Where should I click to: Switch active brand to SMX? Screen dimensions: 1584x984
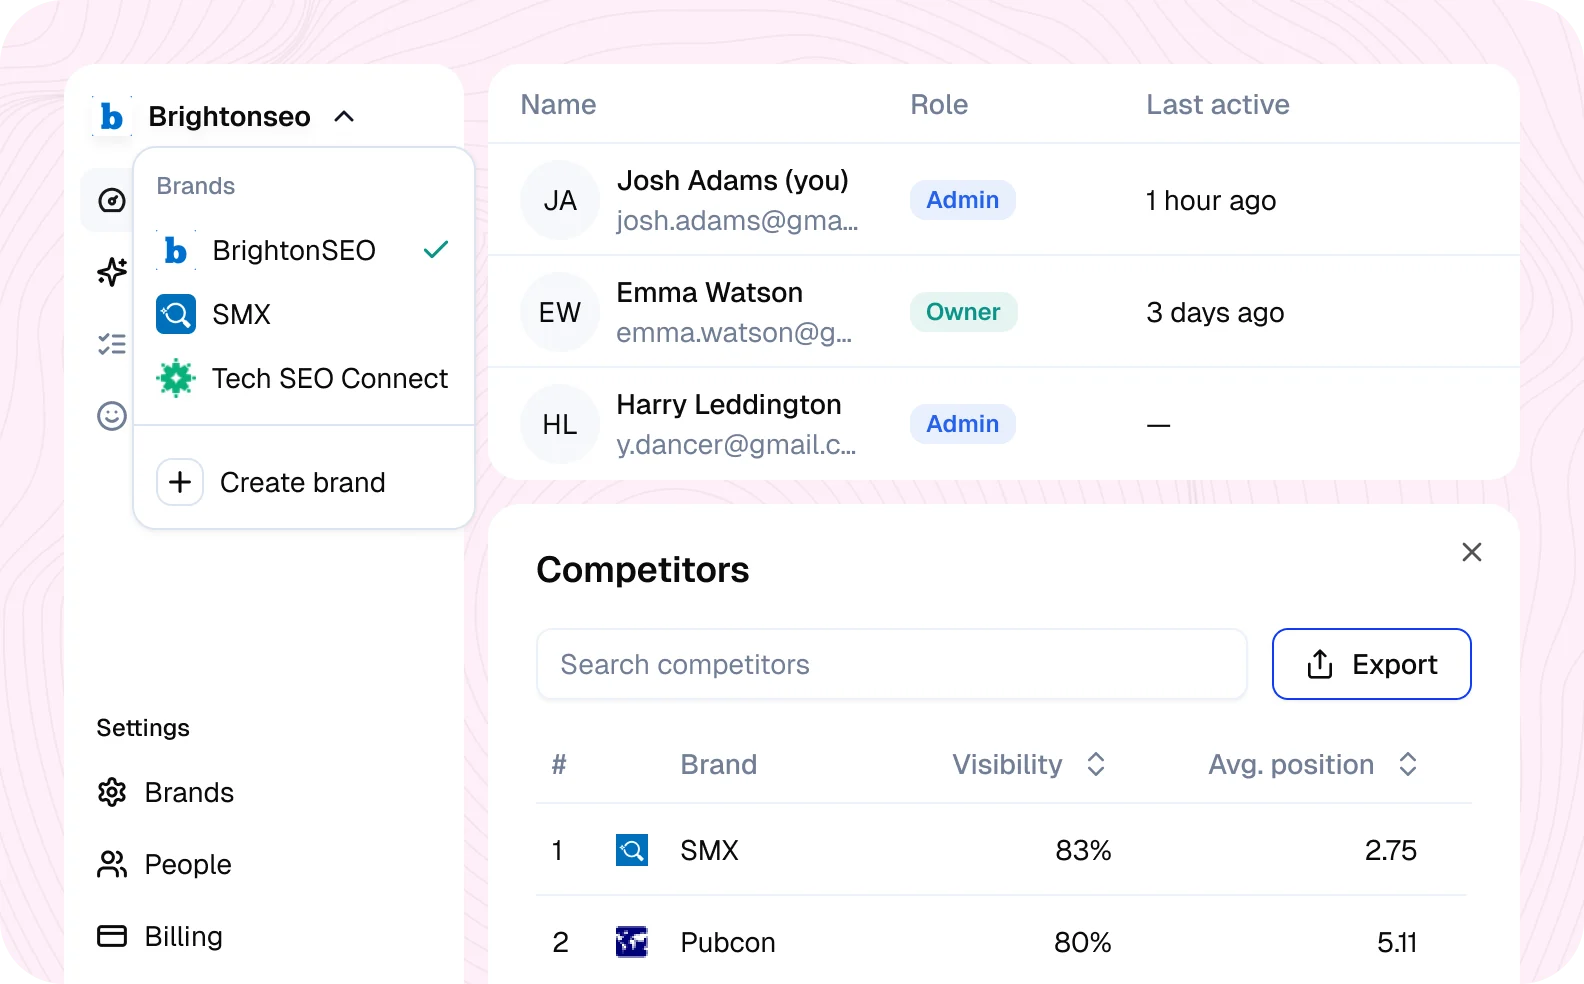pyautogui.click(x=240, y=314)
